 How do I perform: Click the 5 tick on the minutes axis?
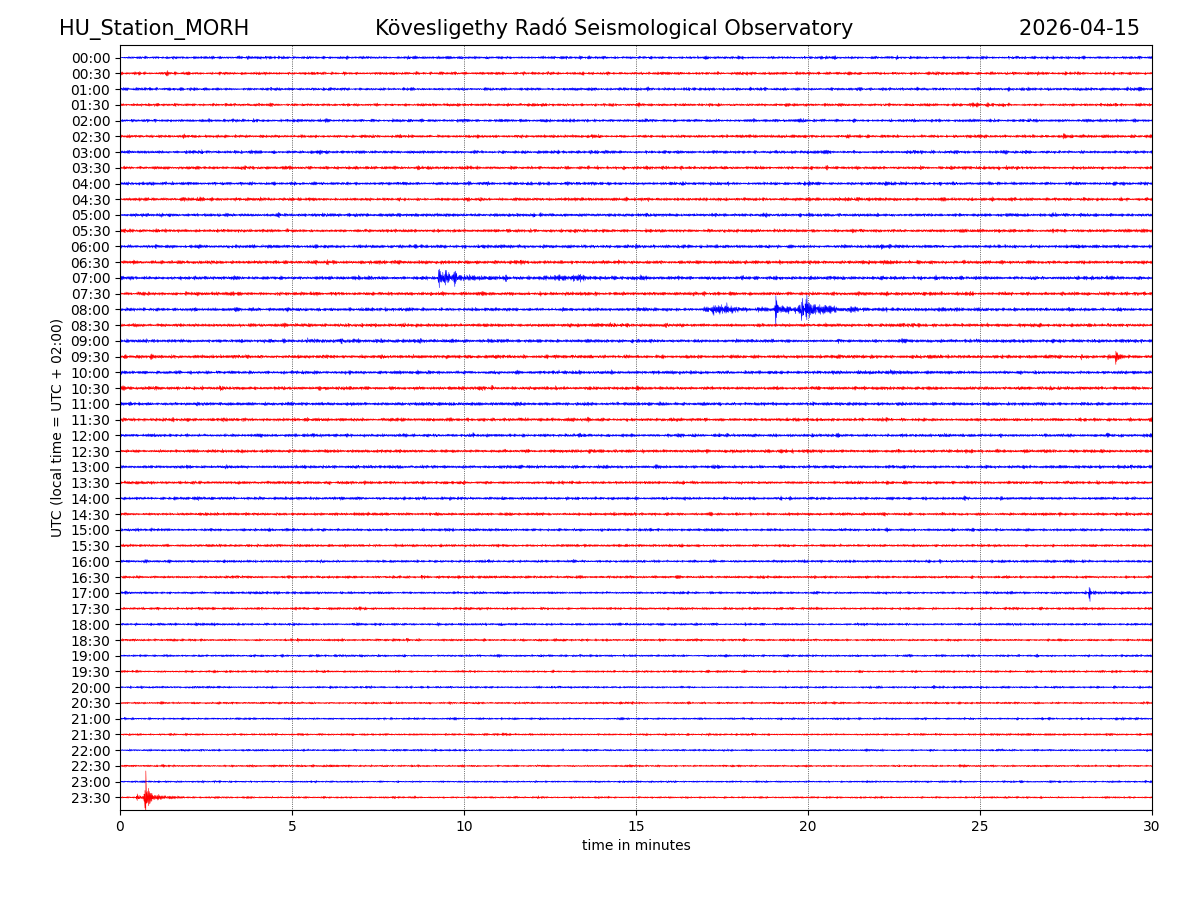pos(292,826)
